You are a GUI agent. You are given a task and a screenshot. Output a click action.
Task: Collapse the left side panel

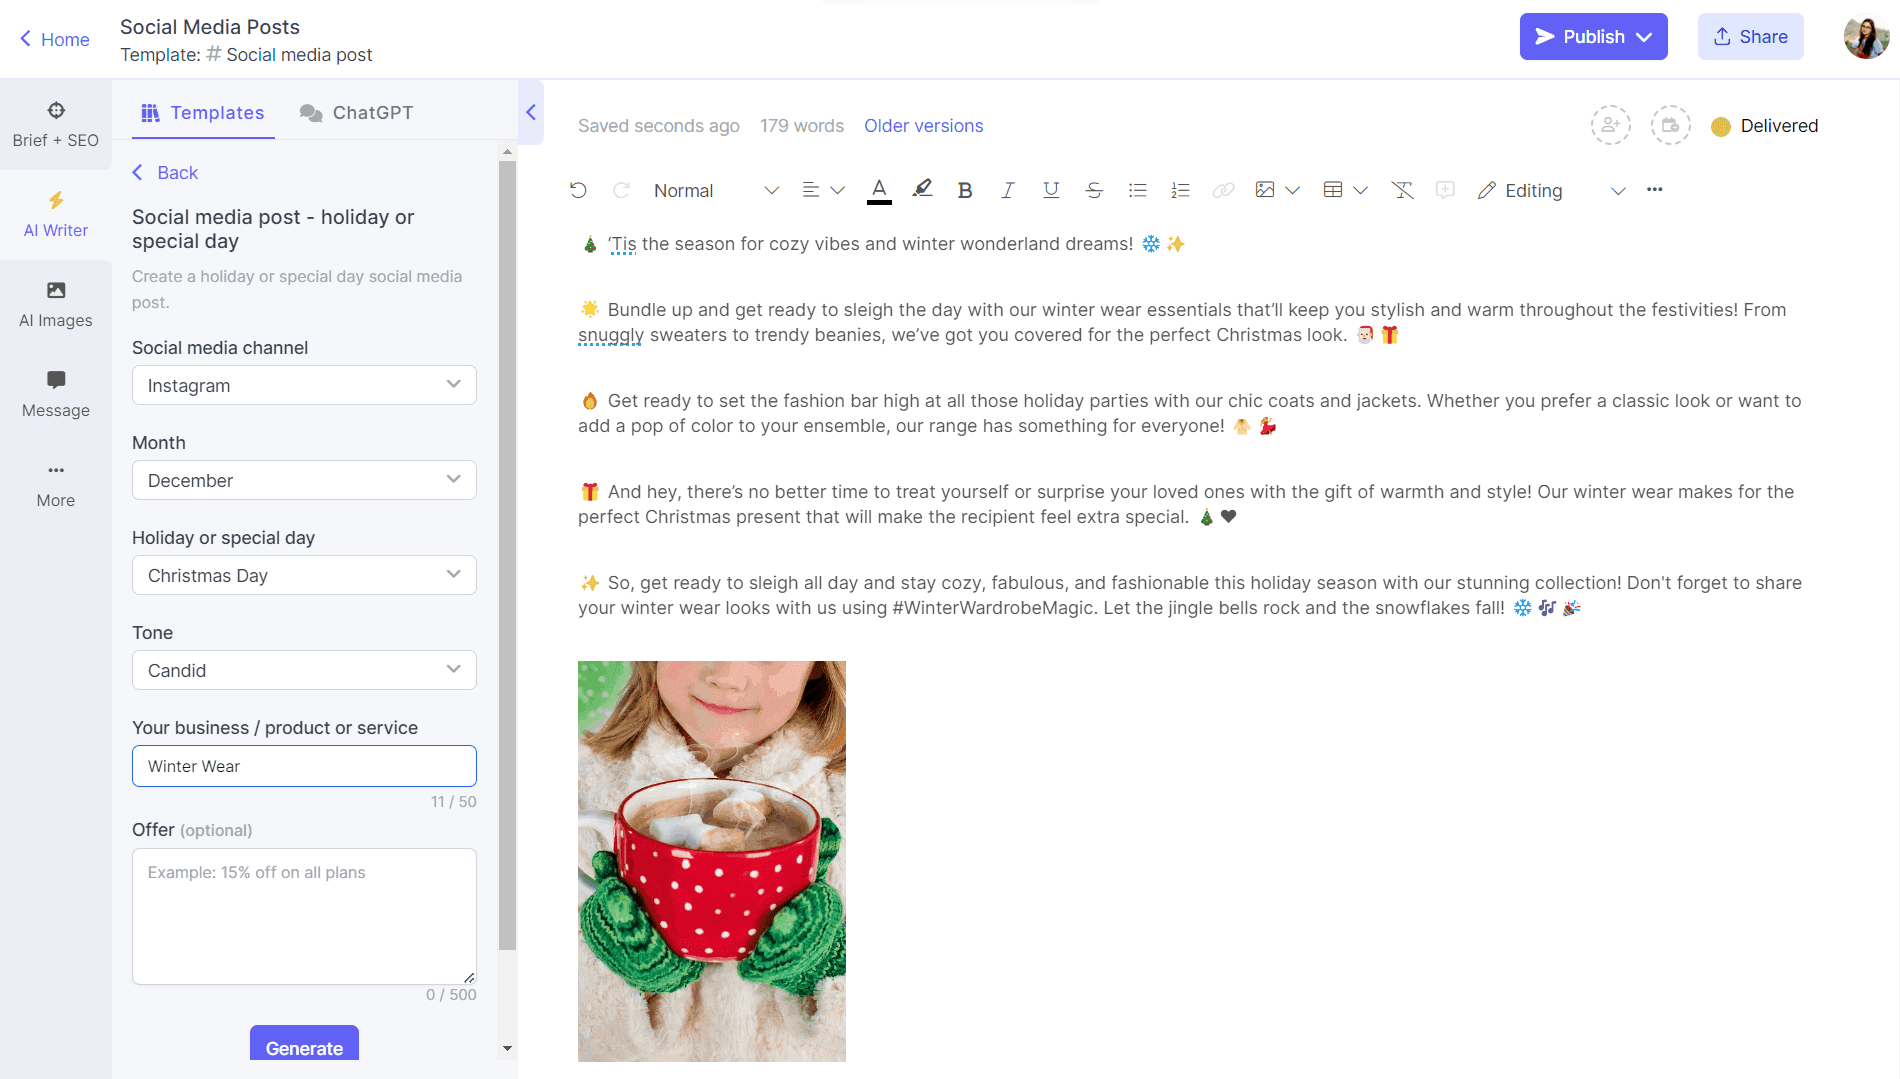tap(531, 112)
